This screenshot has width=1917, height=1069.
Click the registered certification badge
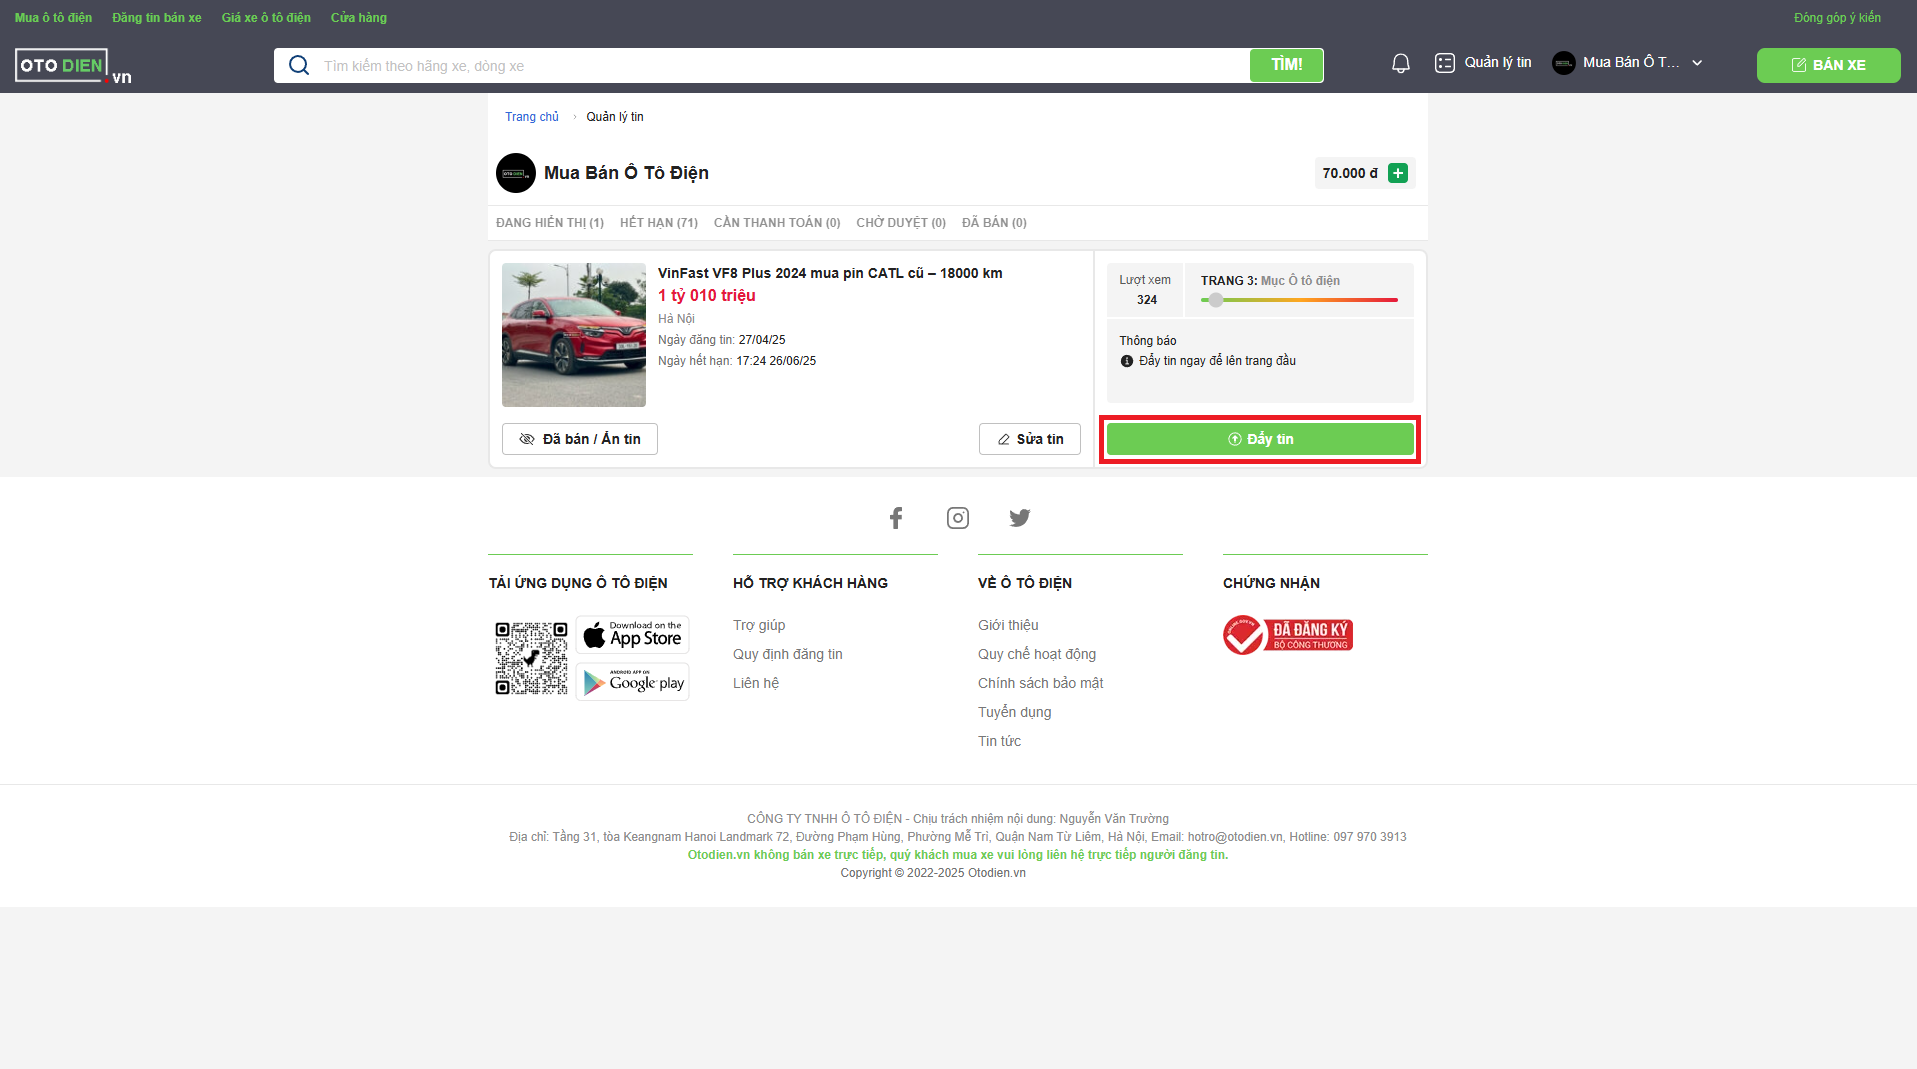pyautogui.click(x=1287, y=635)
